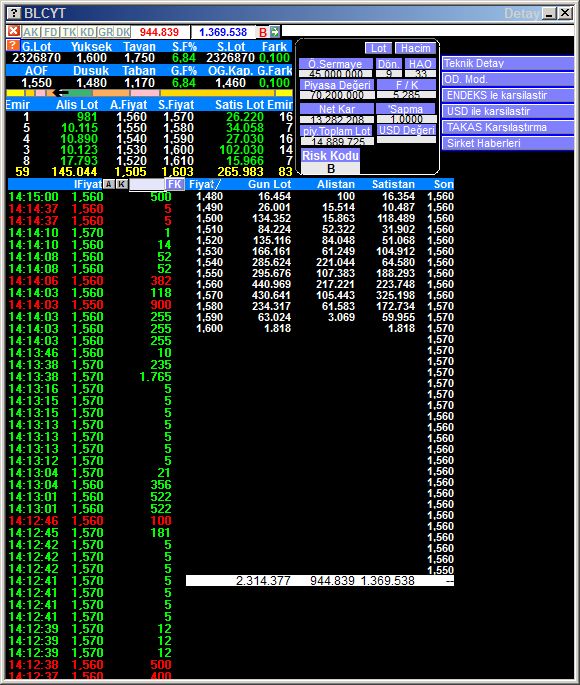Select the KD toolbar button
The width and height of the screenshot is (580, 685).
(87, 32)
